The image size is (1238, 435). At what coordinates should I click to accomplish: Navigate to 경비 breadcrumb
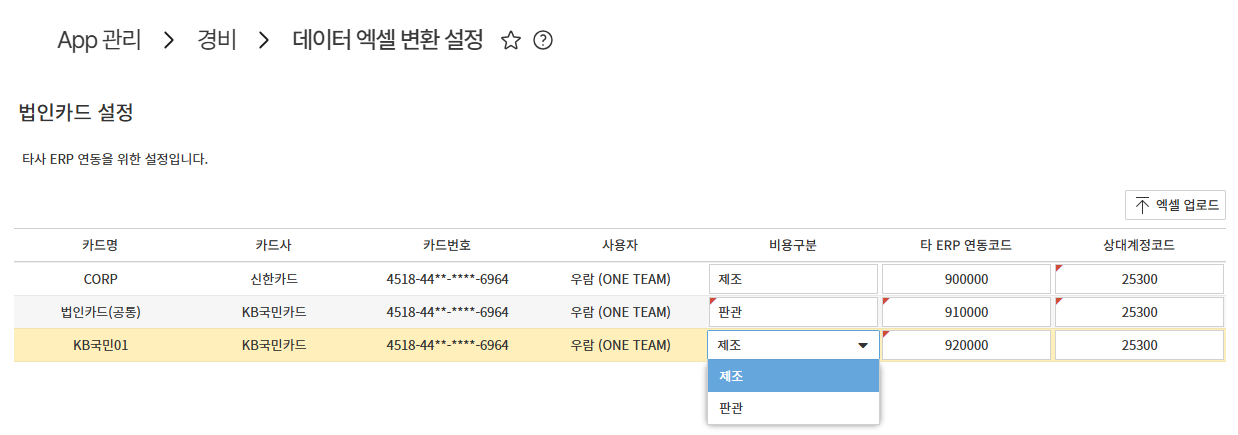216,41
